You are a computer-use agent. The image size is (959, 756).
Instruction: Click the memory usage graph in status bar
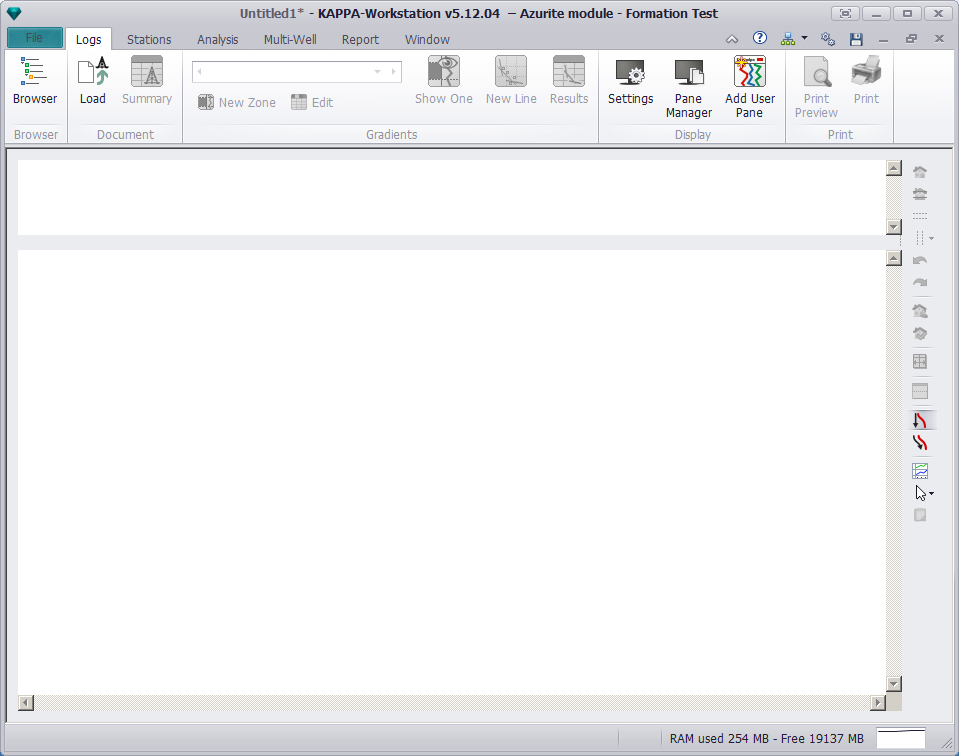pos(901,738)
